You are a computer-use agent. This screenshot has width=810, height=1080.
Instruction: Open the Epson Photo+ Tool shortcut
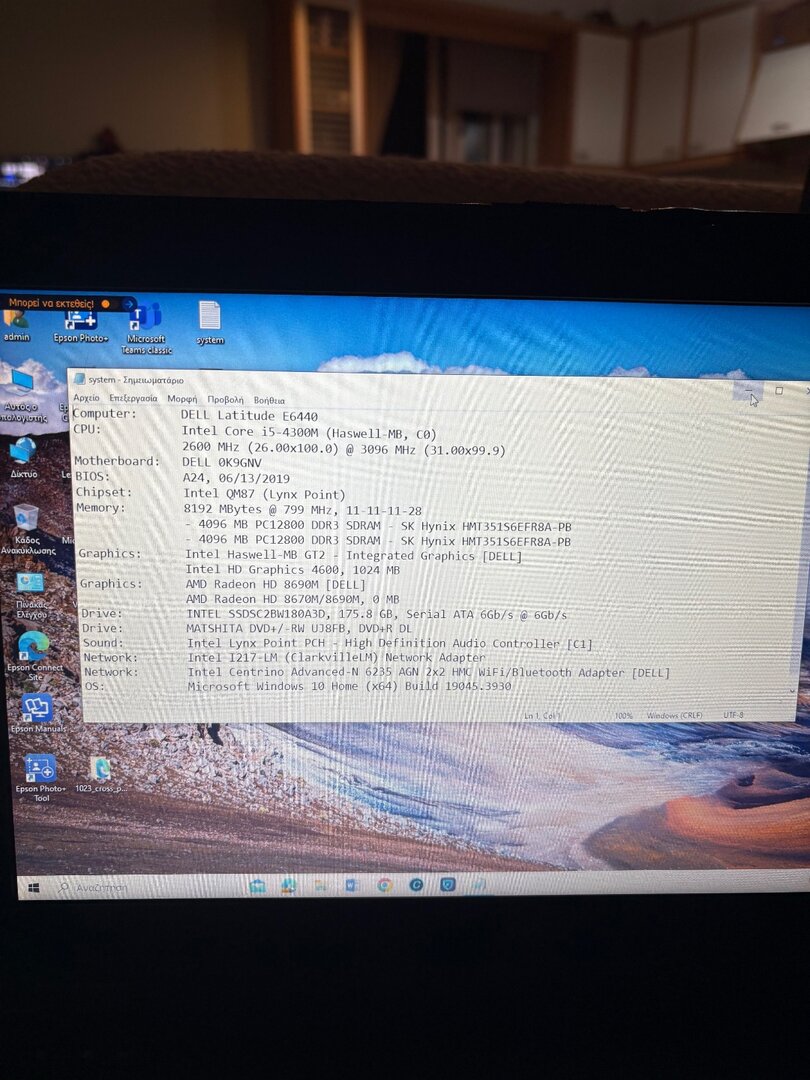(x=41, y=778)
